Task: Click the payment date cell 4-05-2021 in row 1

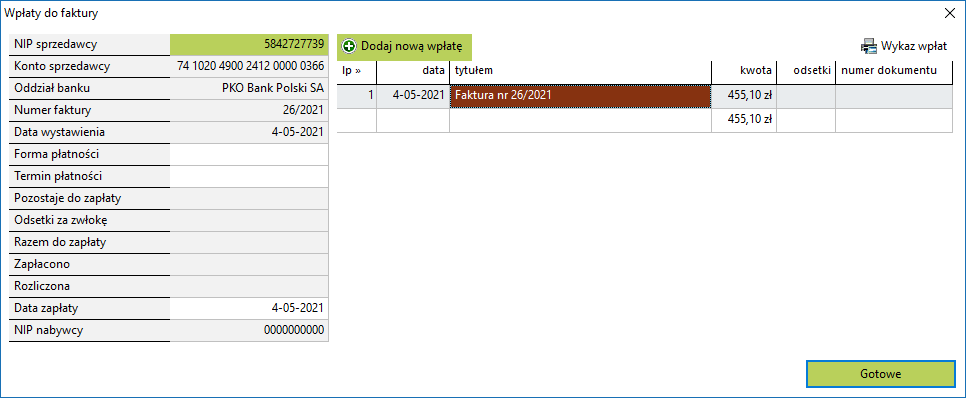Action: (x=413, y=96)
